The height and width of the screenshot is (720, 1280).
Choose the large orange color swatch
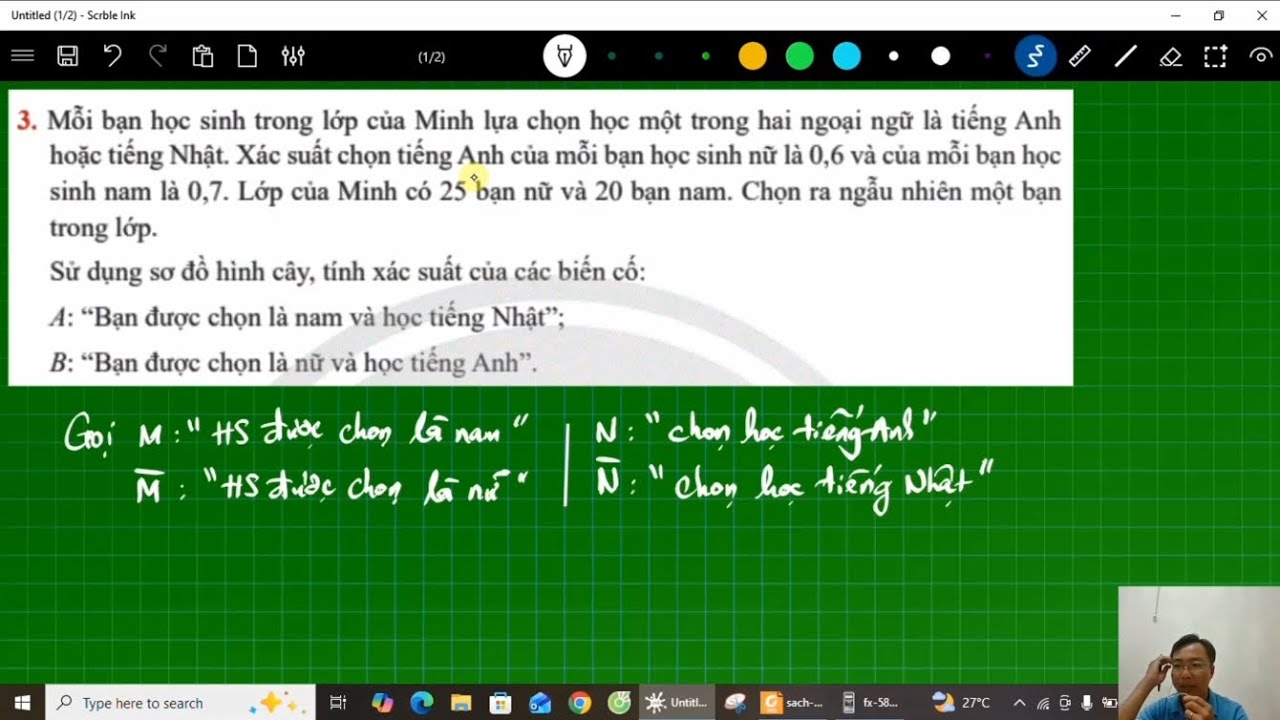coord(752,56)
